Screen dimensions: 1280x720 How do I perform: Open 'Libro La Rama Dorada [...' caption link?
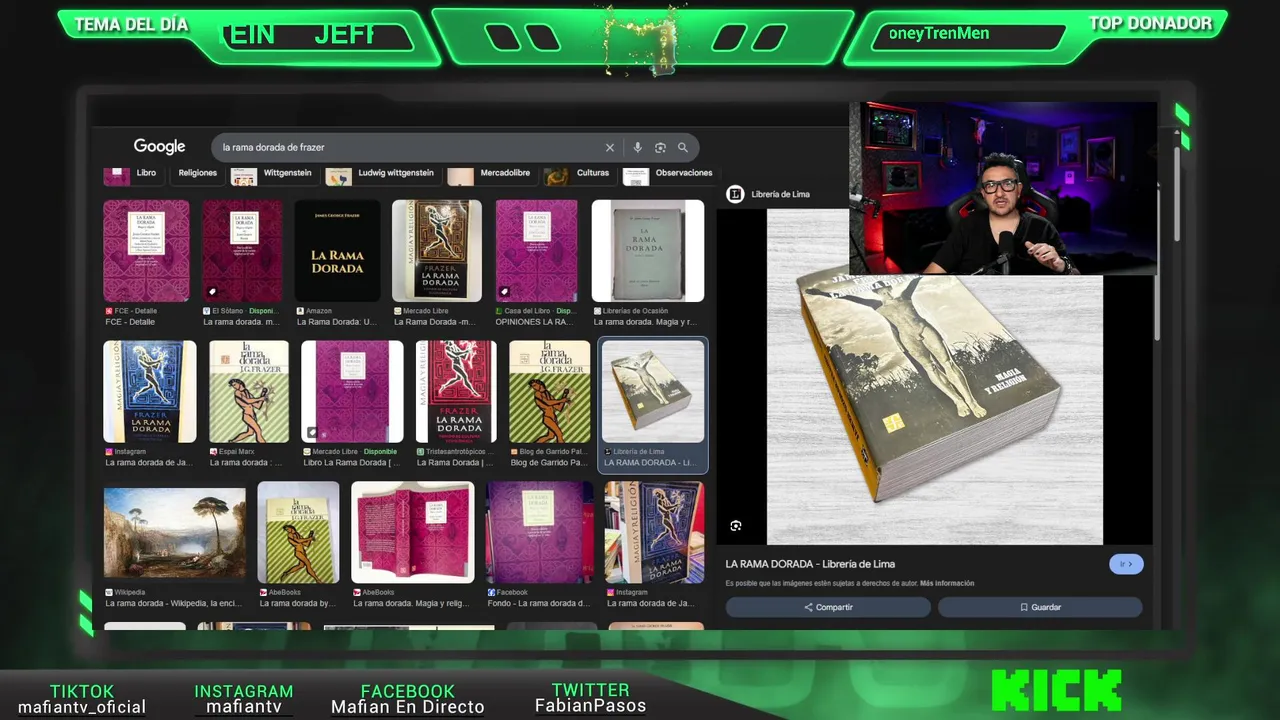pos(352,463)
